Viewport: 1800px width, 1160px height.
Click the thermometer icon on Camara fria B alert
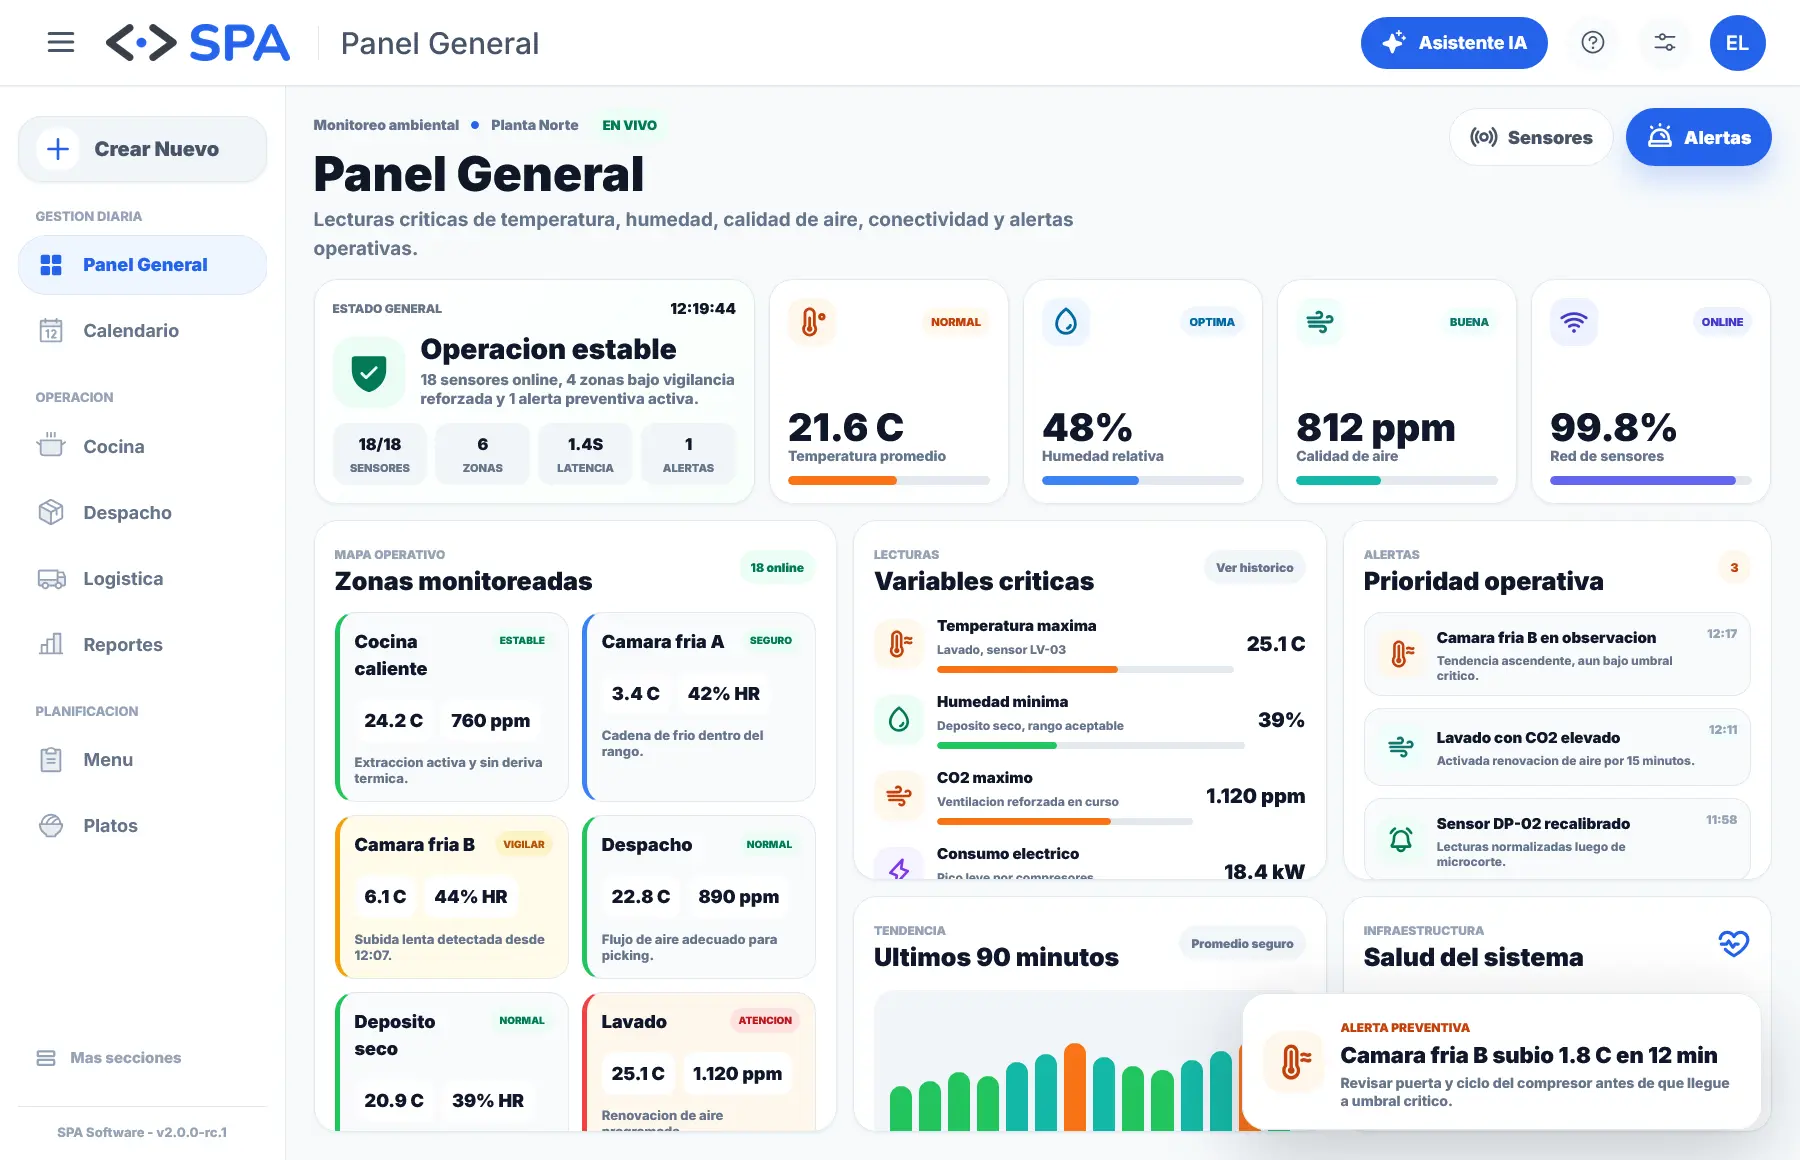pos(1401,654)
